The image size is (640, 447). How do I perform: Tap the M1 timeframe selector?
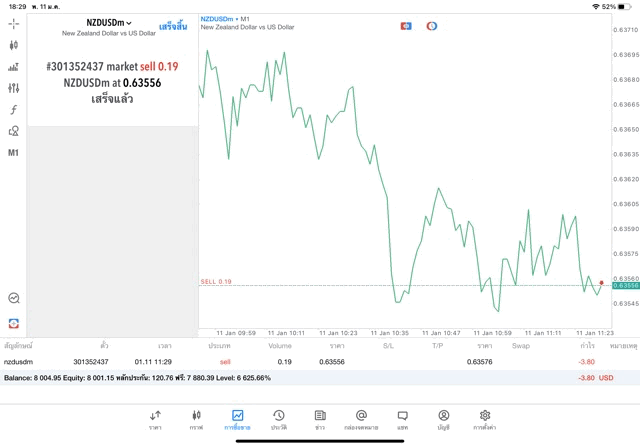[x=13, y=153]
